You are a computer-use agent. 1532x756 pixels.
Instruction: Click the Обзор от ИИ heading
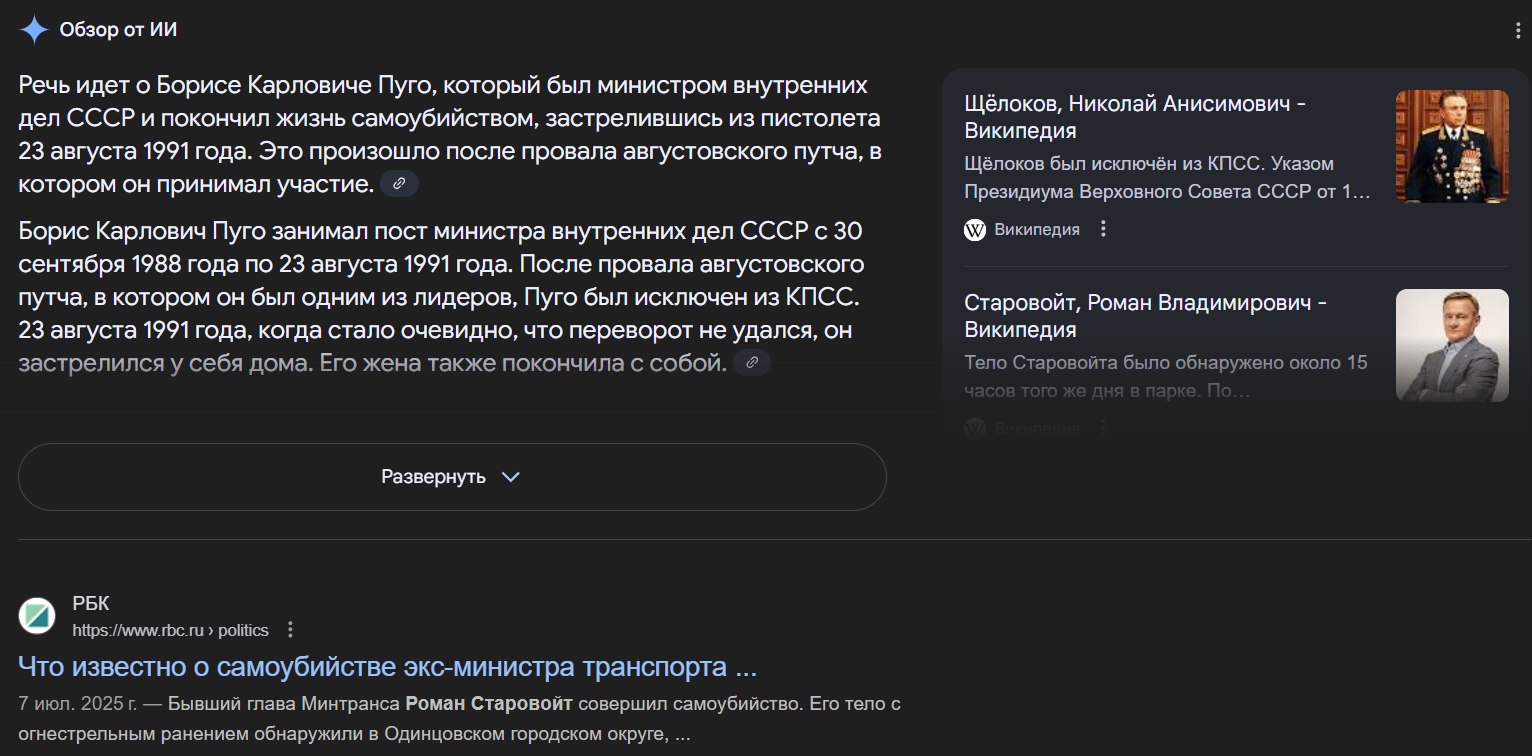tap(118, 30)
